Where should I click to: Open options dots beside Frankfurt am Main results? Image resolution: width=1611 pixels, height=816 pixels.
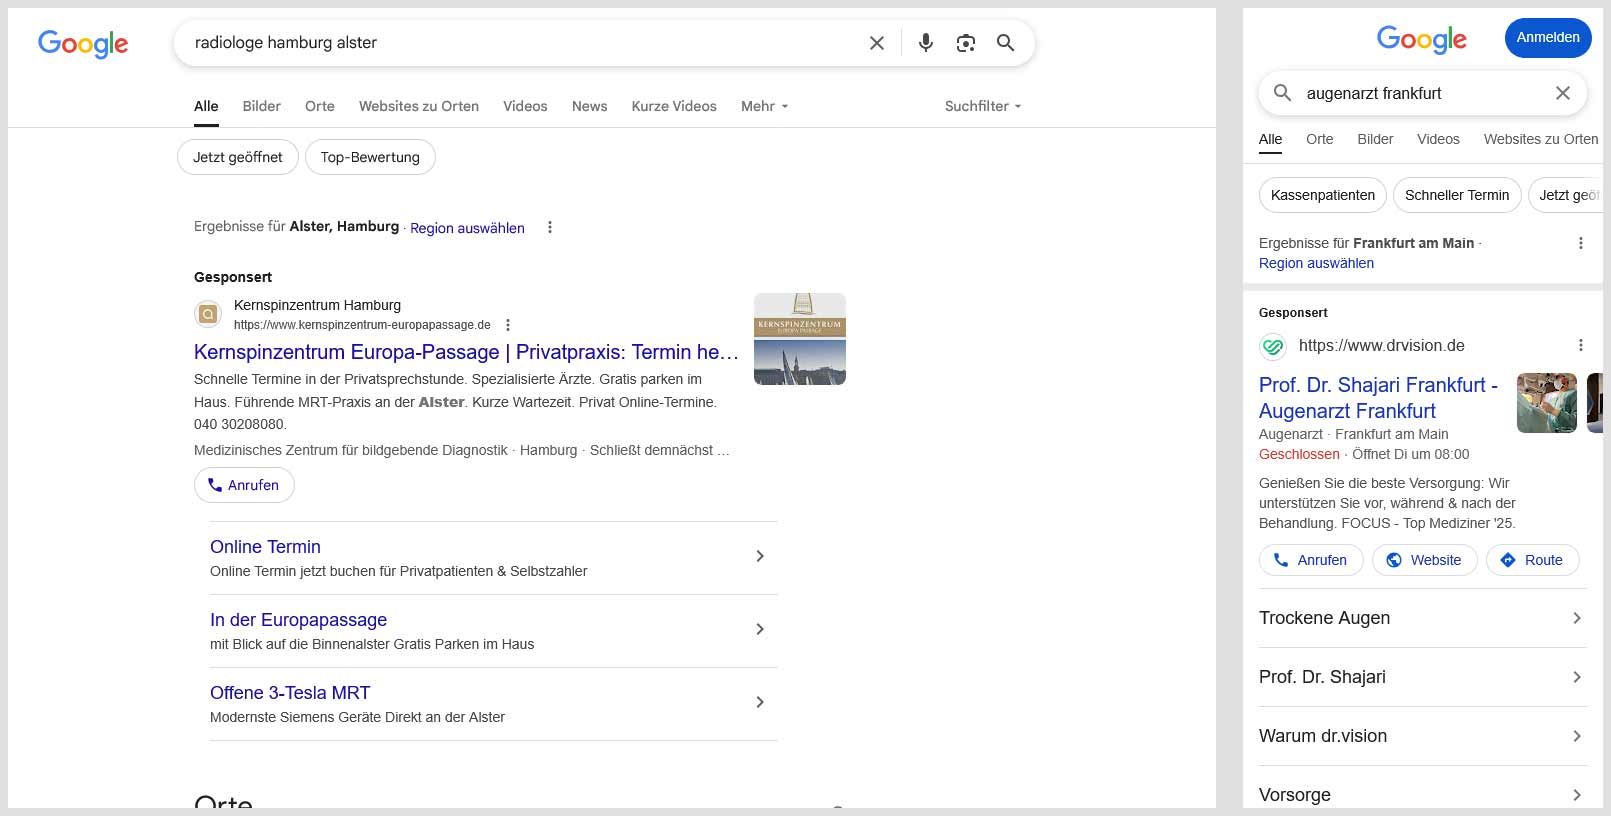click(x=1581, y=243)
